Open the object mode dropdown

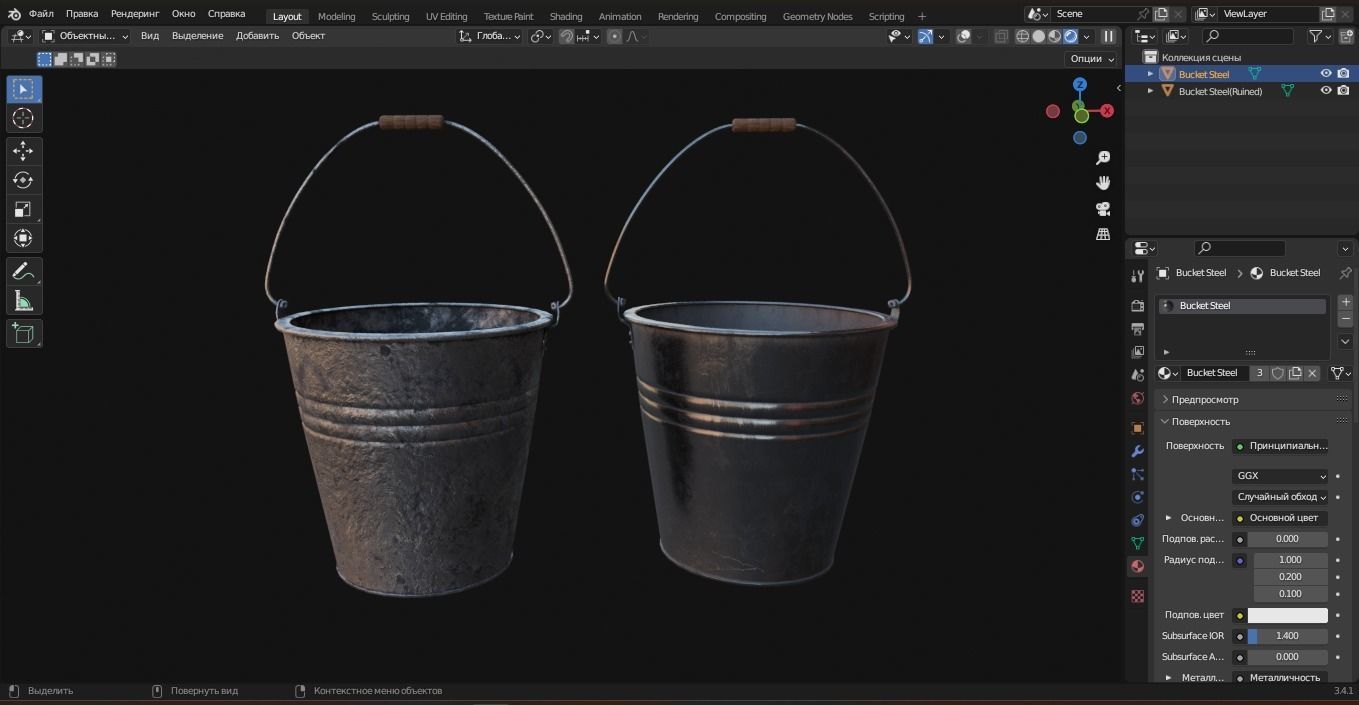pos(85,36)
